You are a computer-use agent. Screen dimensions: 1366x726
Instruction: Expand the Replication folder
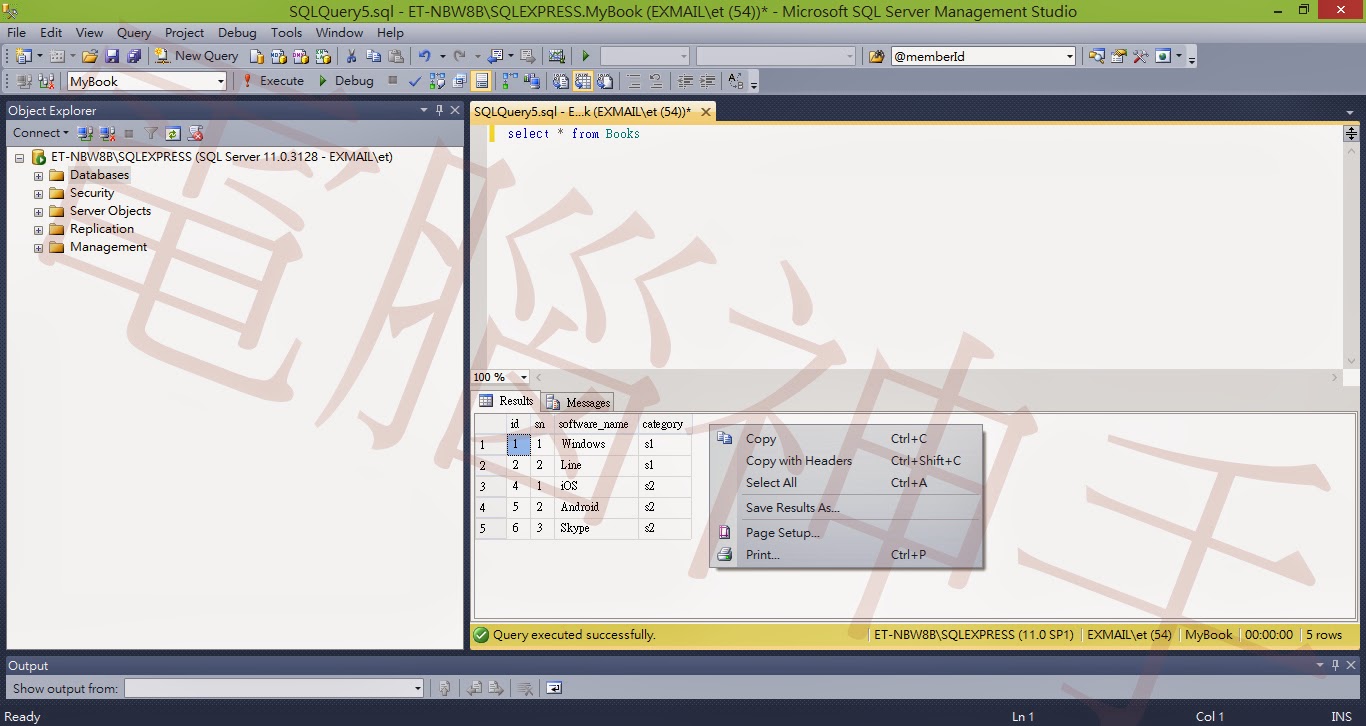[x=39, y=230]
